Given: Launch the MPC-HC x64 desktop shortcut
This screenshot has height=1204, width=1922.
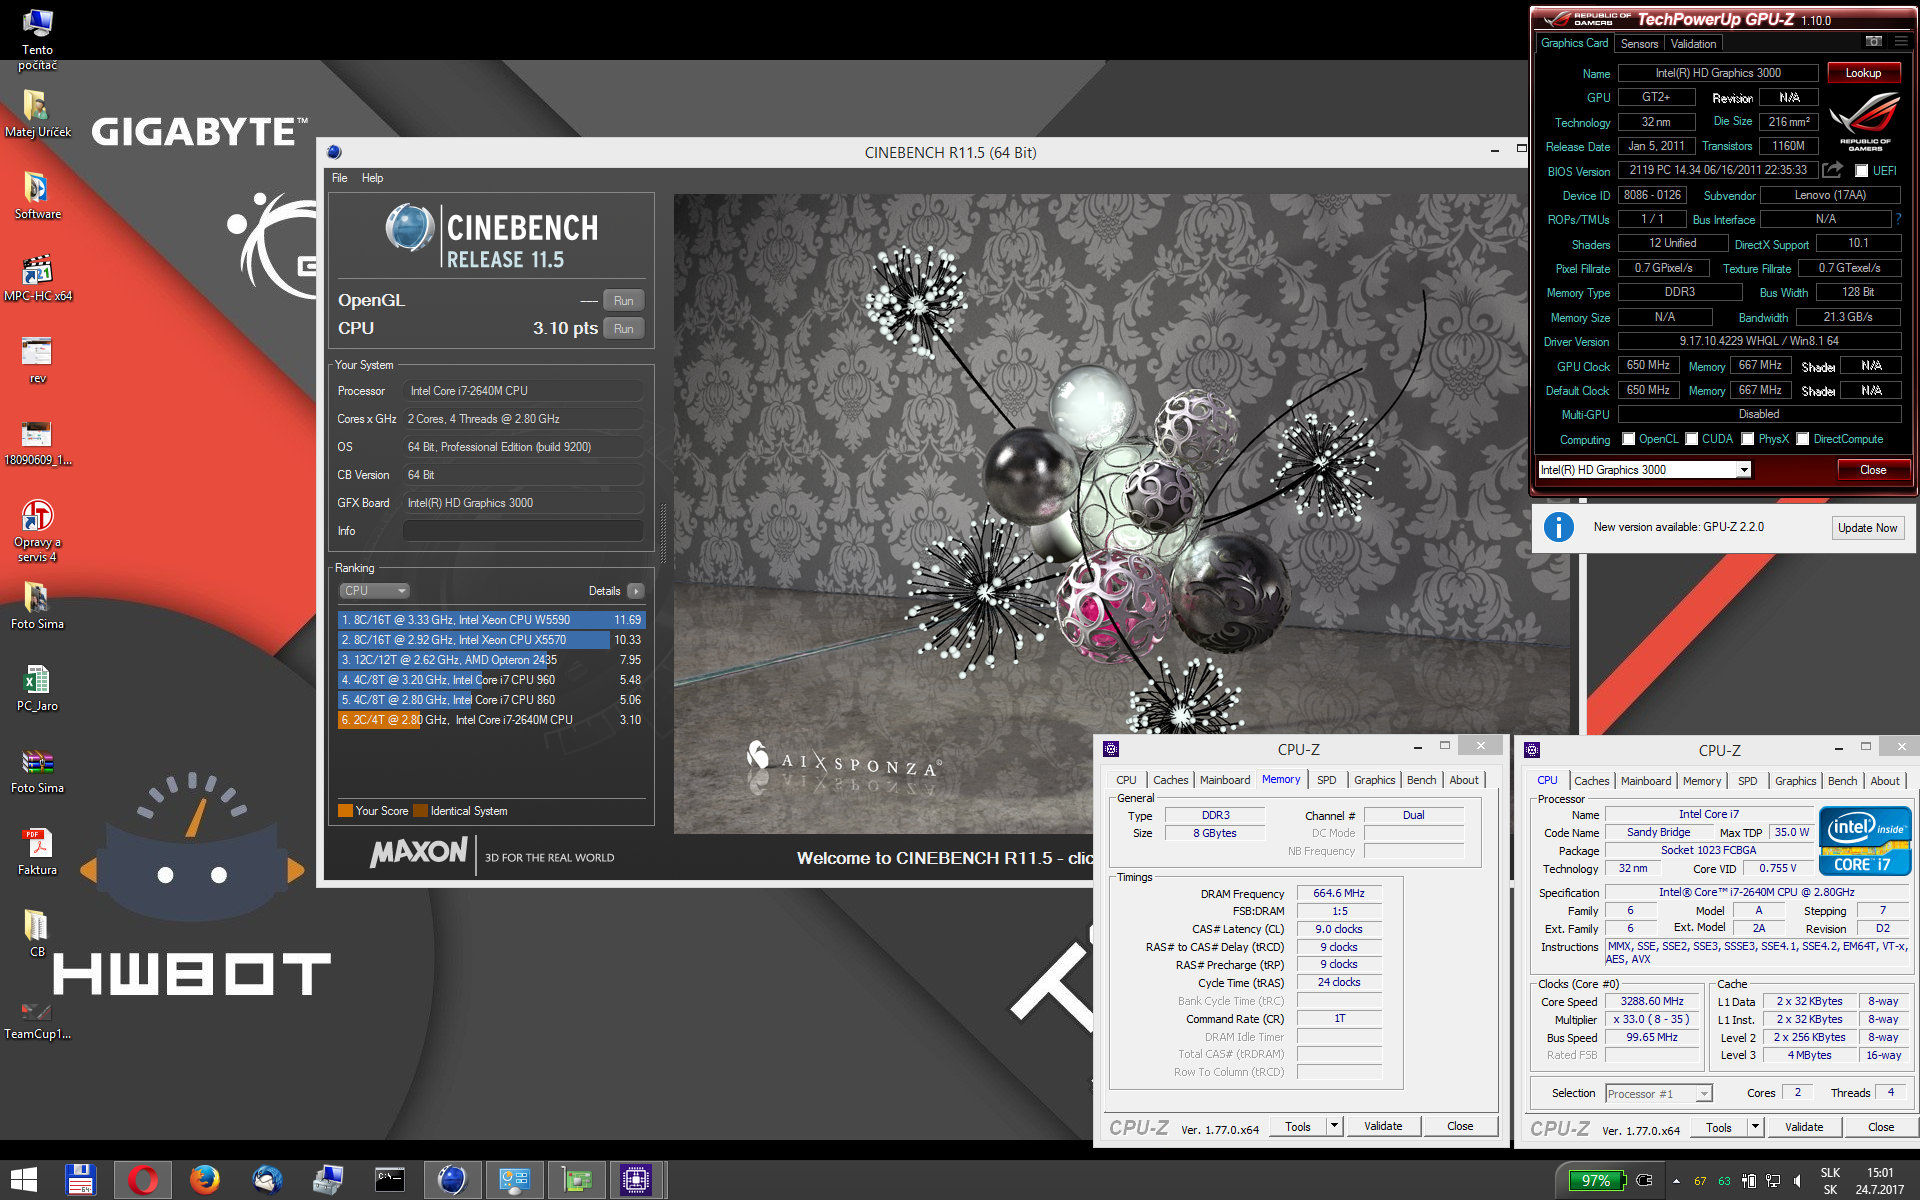Looking at the screenshot, I should click(37, 278).
